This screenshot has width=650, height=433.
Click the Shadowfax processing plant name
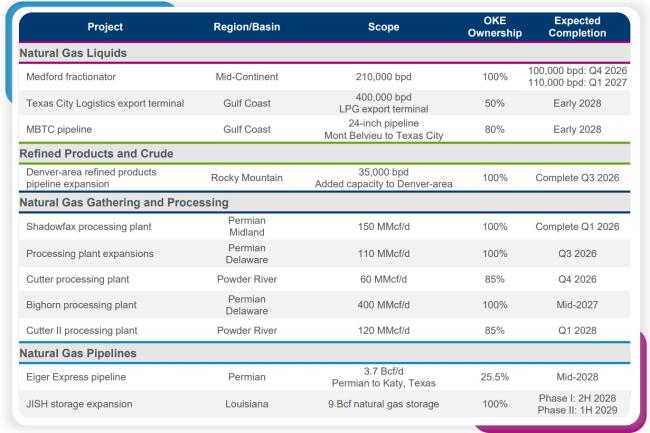pyautogui.click(x=89, y=227)
